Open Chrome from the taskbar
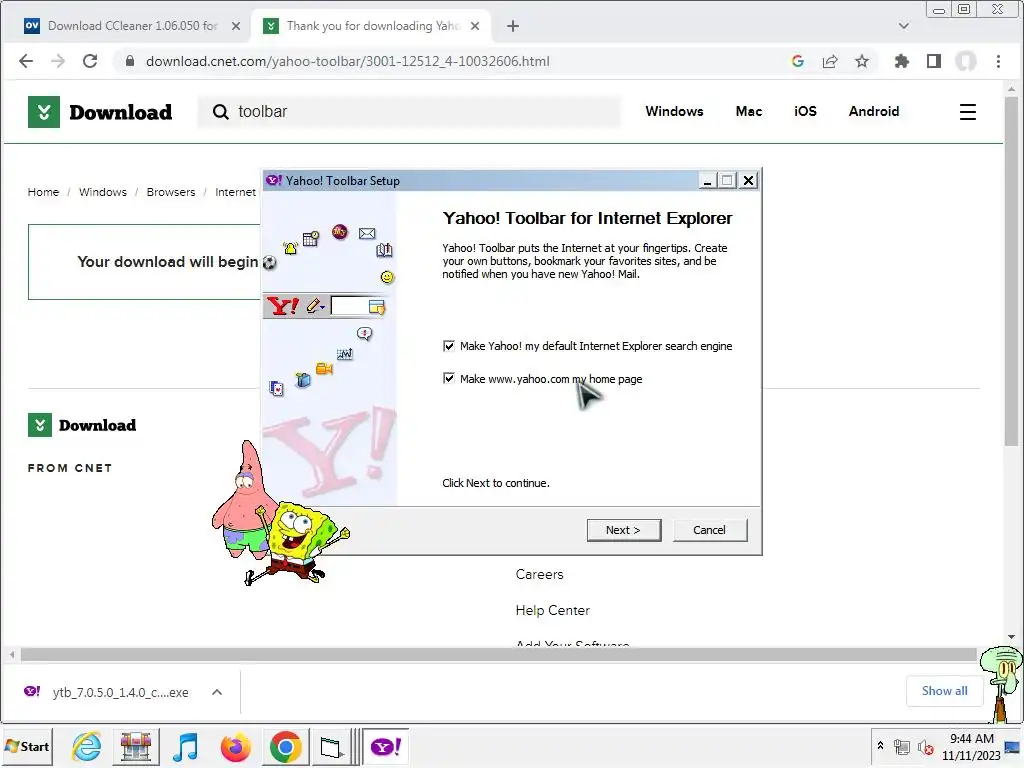 point(285,746)
